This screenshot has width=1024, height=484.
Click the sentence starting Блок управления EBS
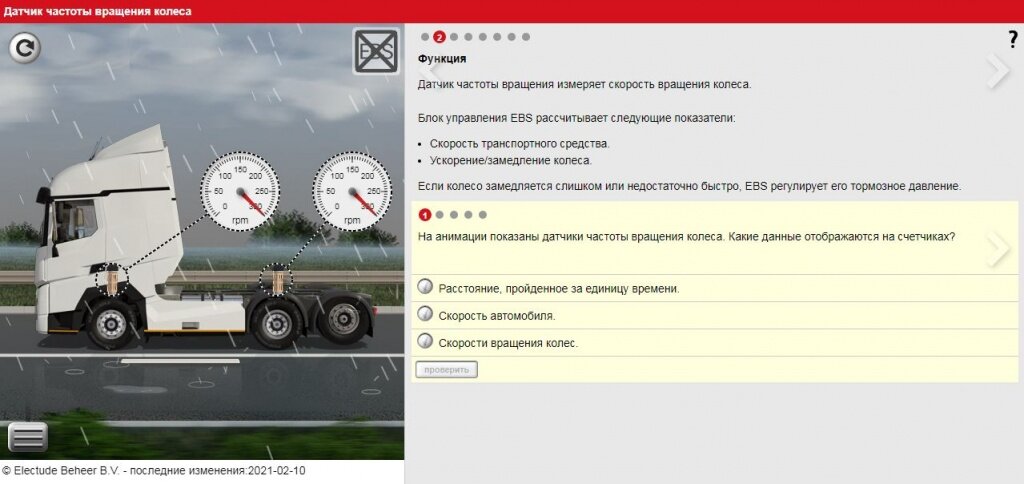(577, 118)
